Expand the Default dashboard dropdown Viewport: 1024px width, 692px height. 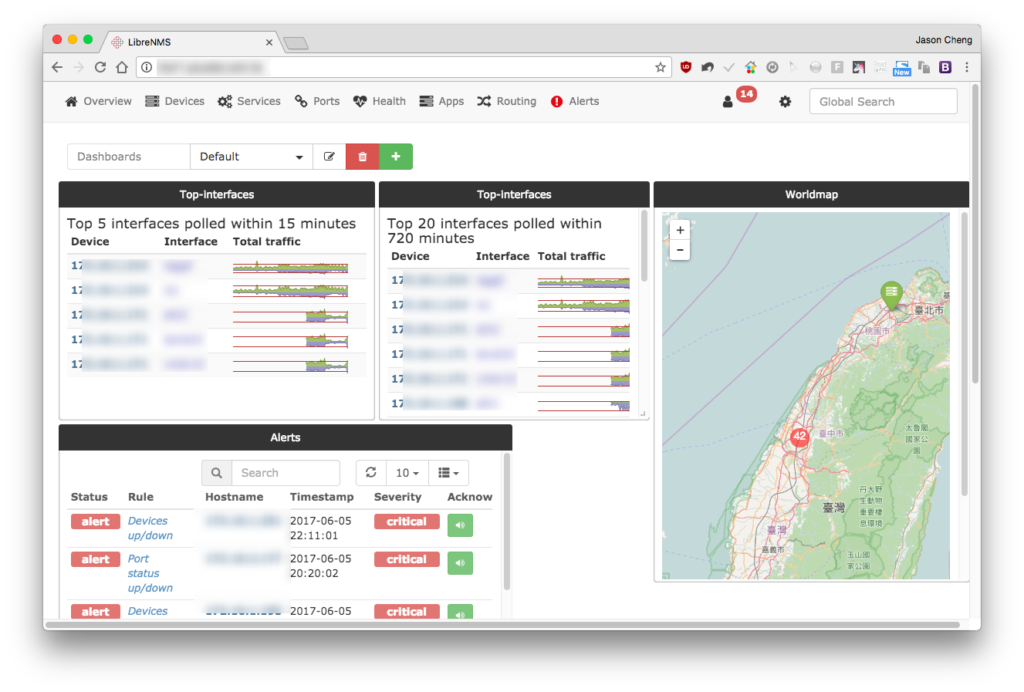[x=251, y=157]
